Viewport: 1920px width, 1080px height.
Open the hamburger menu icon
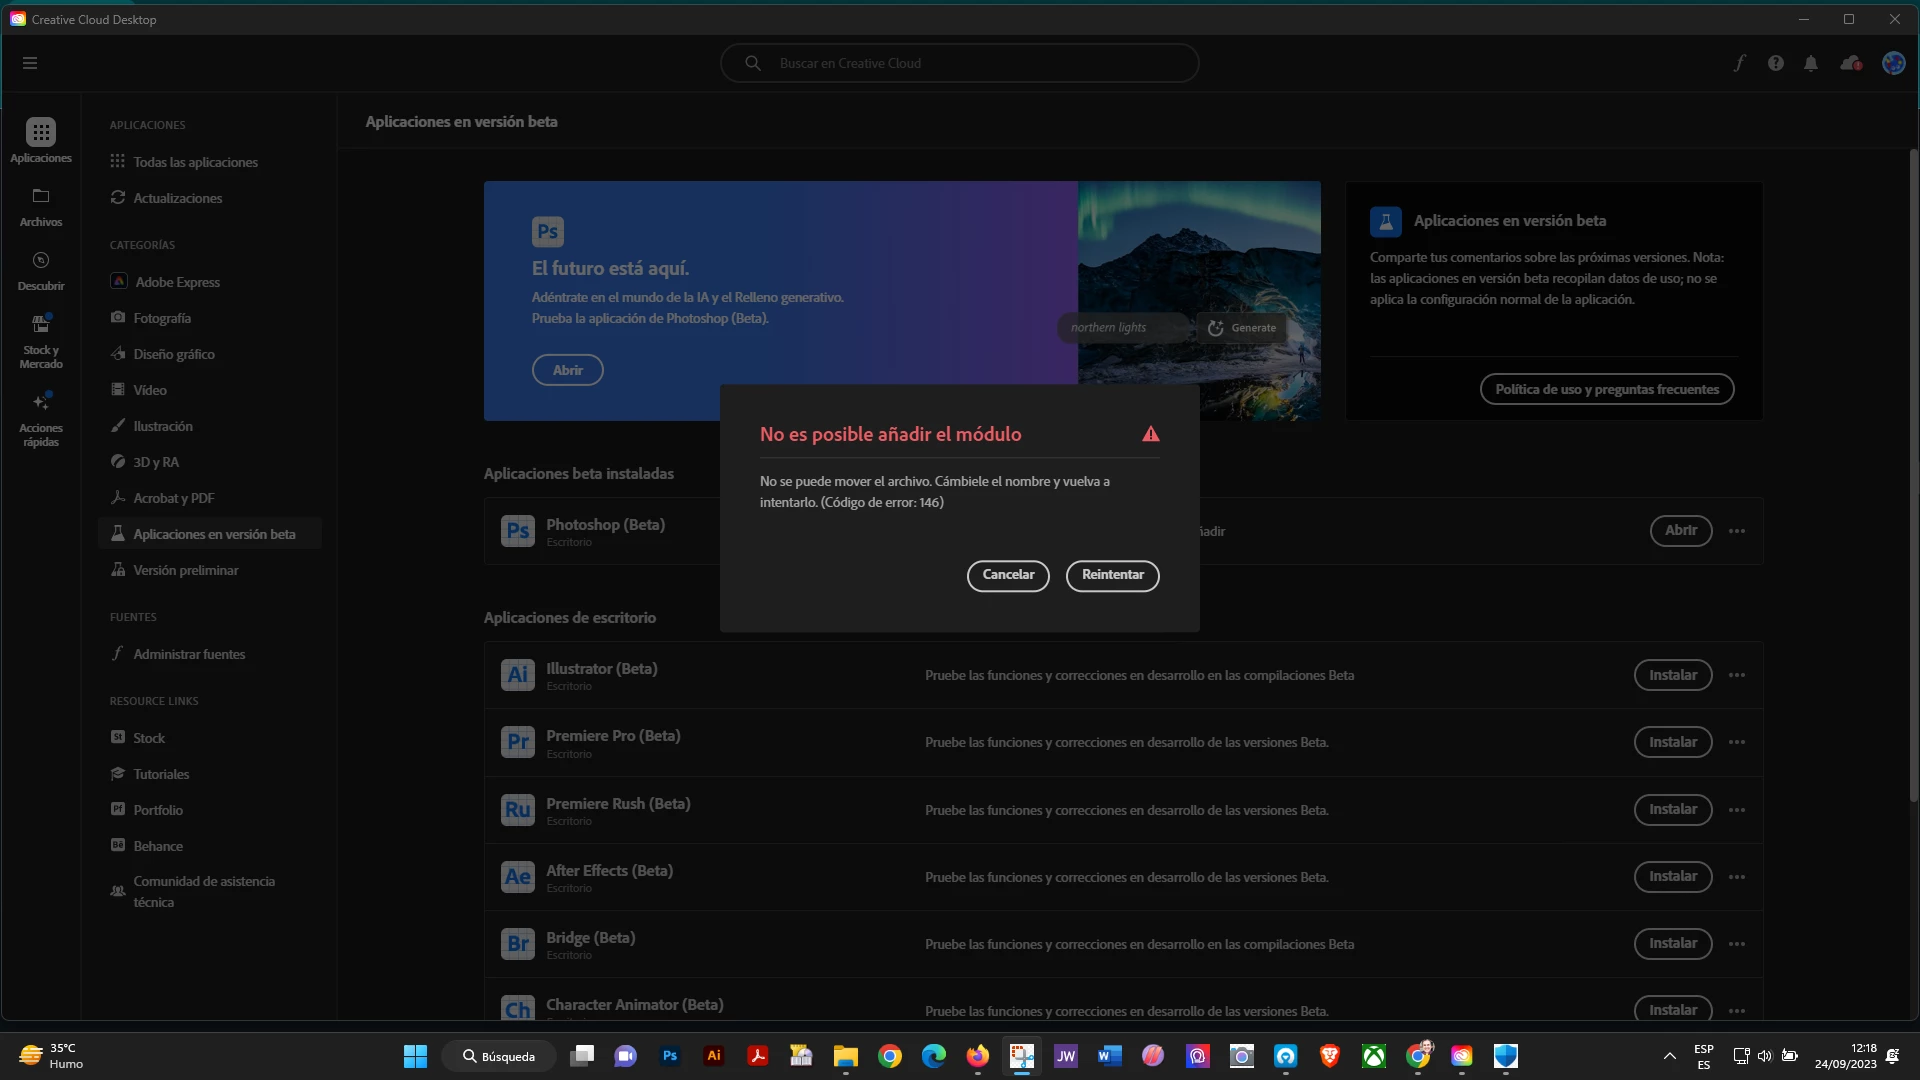(x=30, y=63)
